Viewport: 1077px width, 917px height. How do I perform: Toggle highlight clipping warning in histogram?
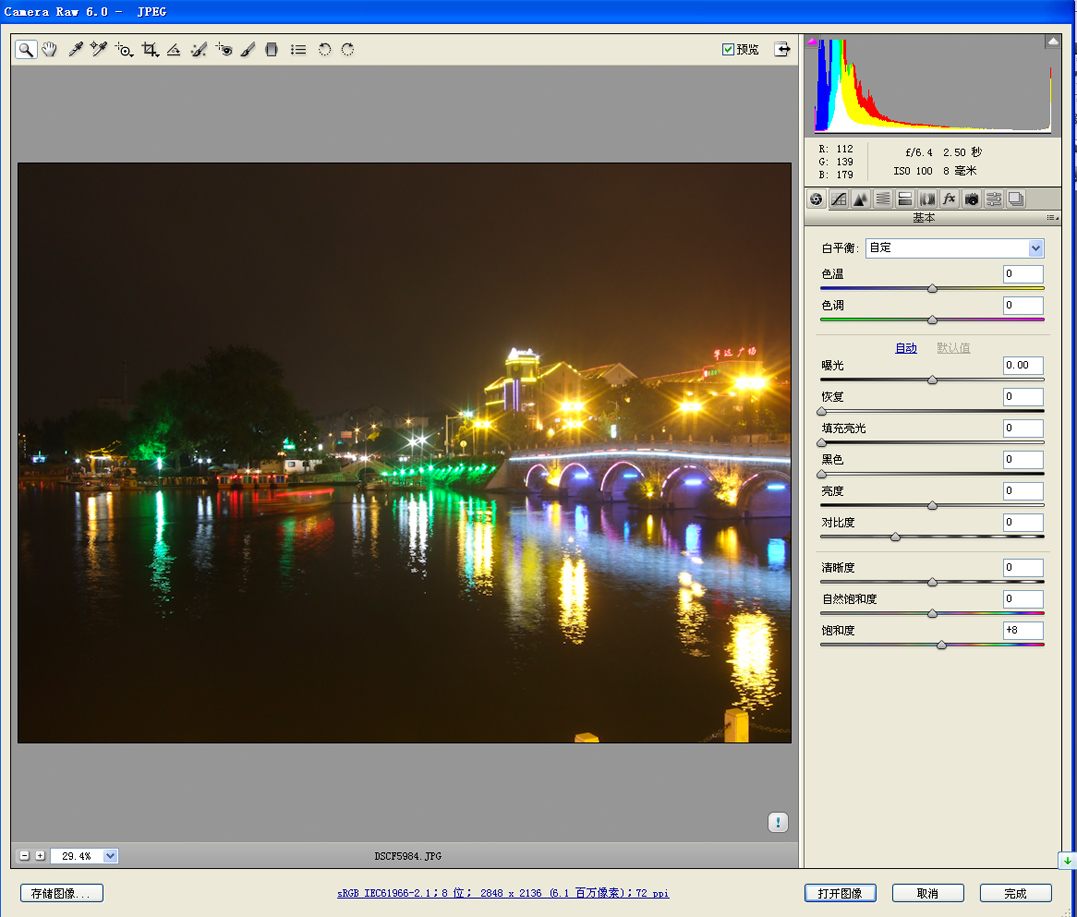pos(1052,42)
